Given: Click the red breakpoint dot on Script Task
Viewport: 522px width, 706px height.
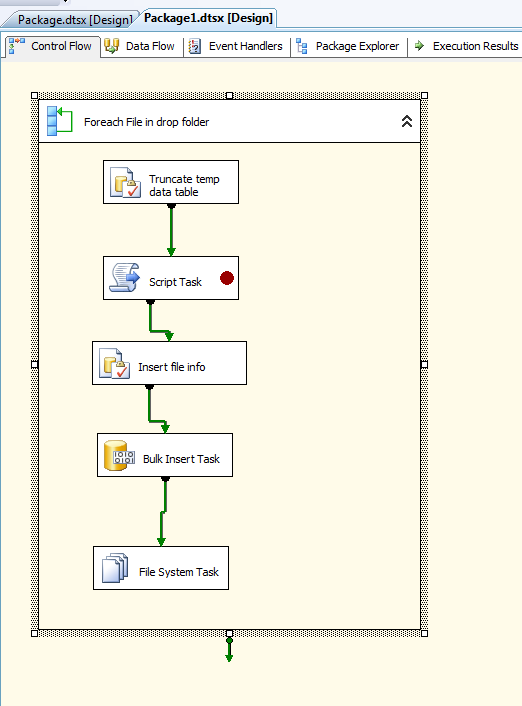Looking at the screenshot, I should (x=227, y=278).
